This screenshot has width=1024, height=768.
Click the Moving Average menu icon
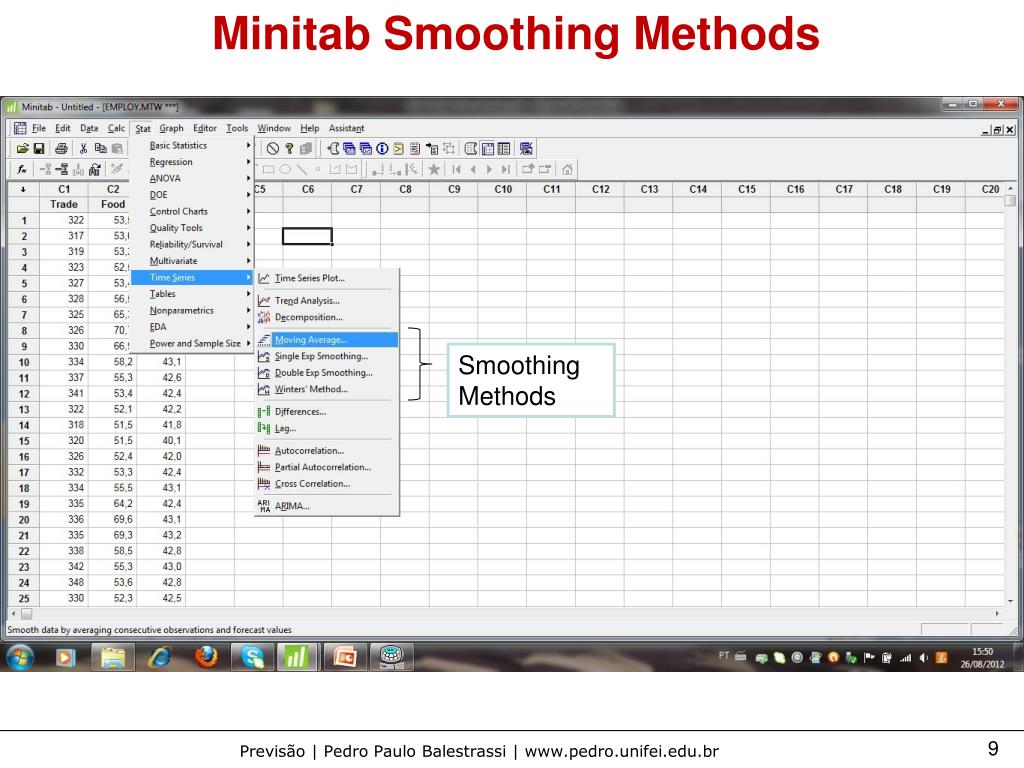click(x=263, y=340)
